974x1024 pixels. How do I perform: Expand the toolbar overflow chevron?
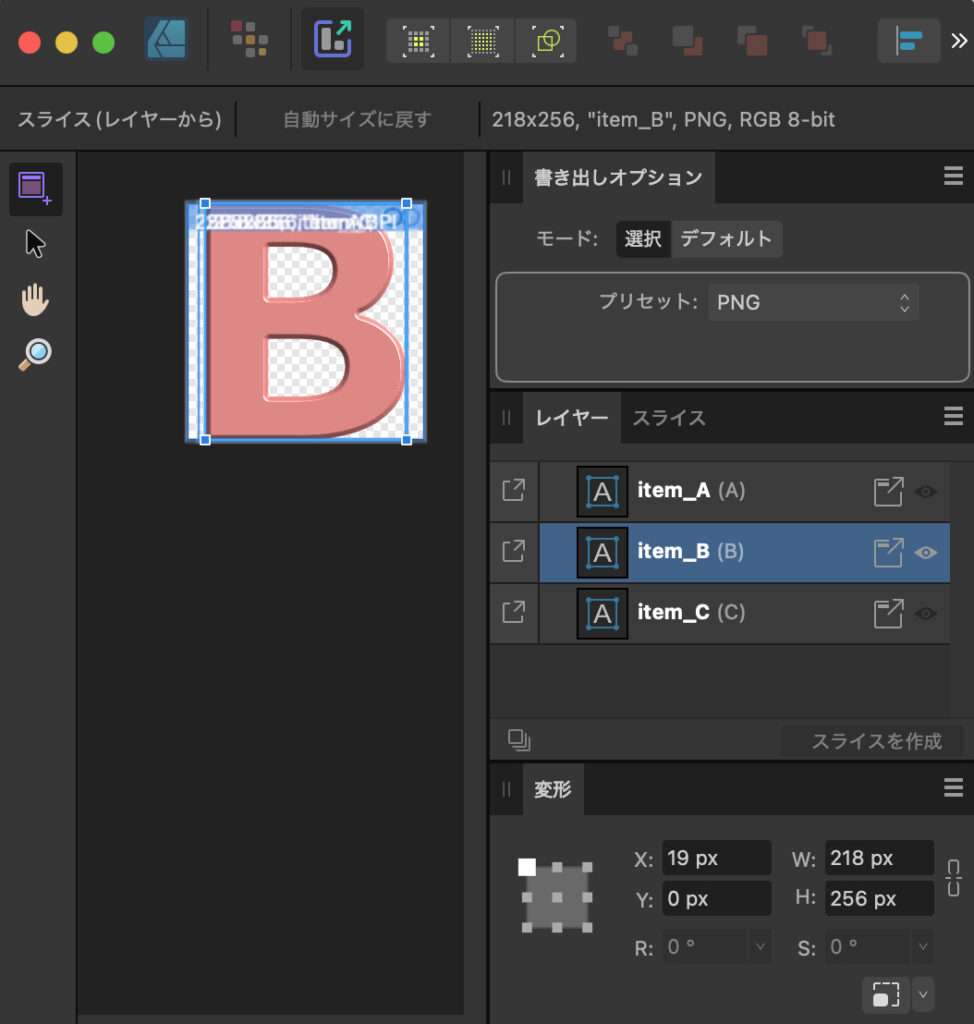(958, 41)
